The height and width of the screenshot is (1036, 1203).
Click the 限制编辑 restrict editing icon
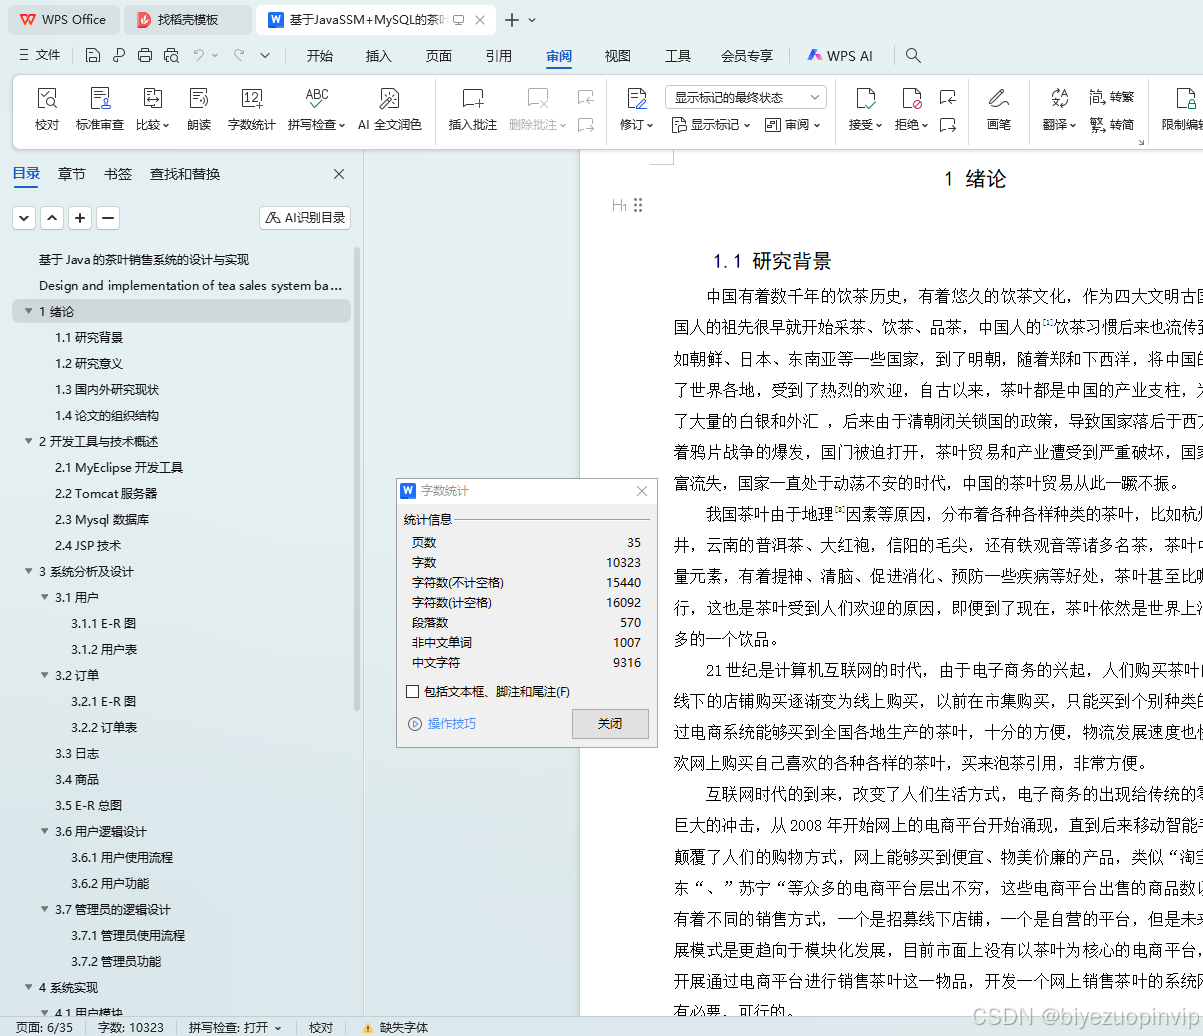click(1185, 98)
